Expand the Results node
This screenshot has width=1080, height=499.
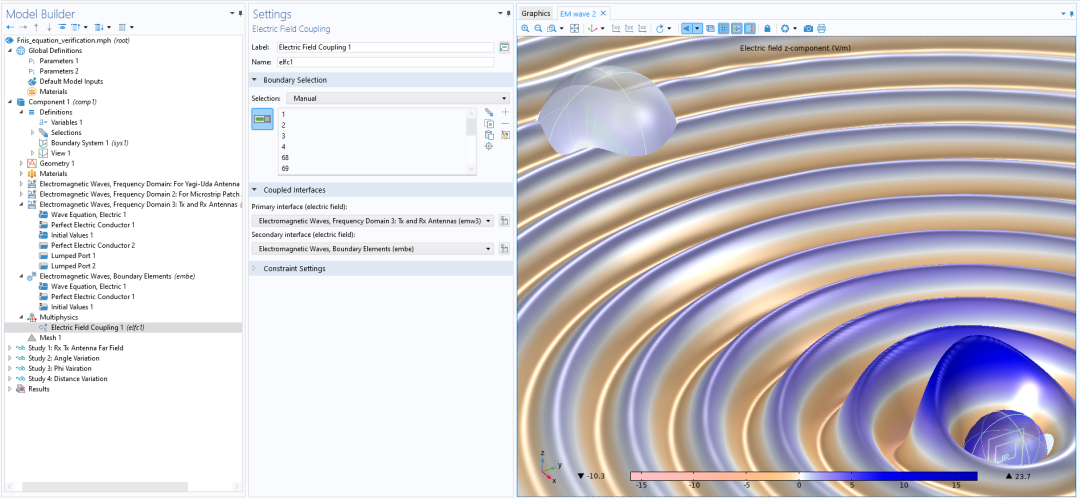[10, 389]
